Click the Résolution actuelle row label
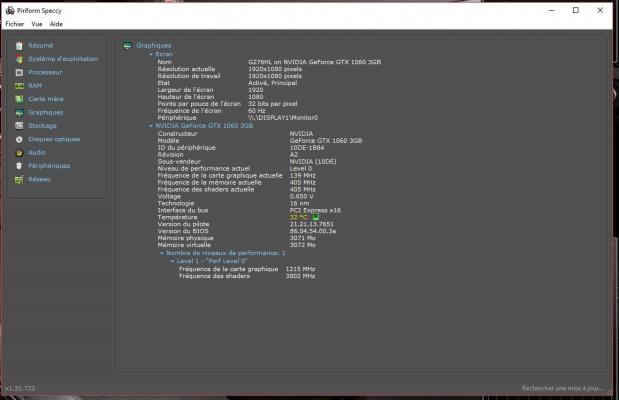Viewport: 619px width, 400px height. click(x=186, y=69)
